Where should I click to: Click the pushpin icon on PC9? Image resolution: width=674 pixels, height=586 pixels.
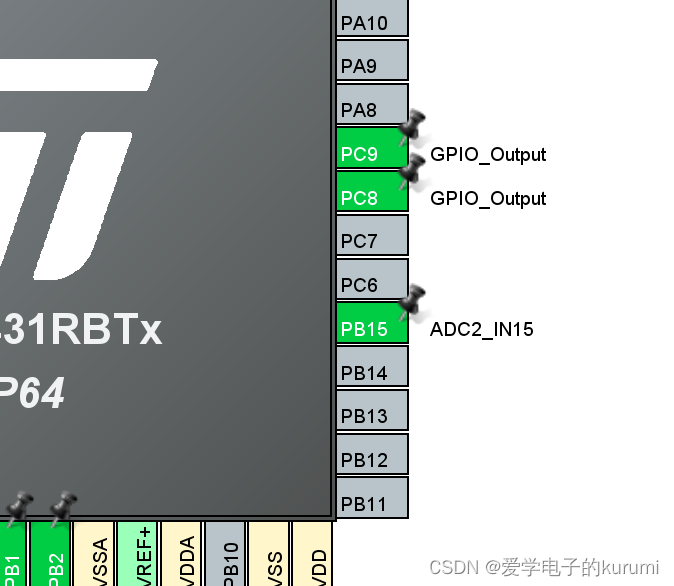point(412,126)
